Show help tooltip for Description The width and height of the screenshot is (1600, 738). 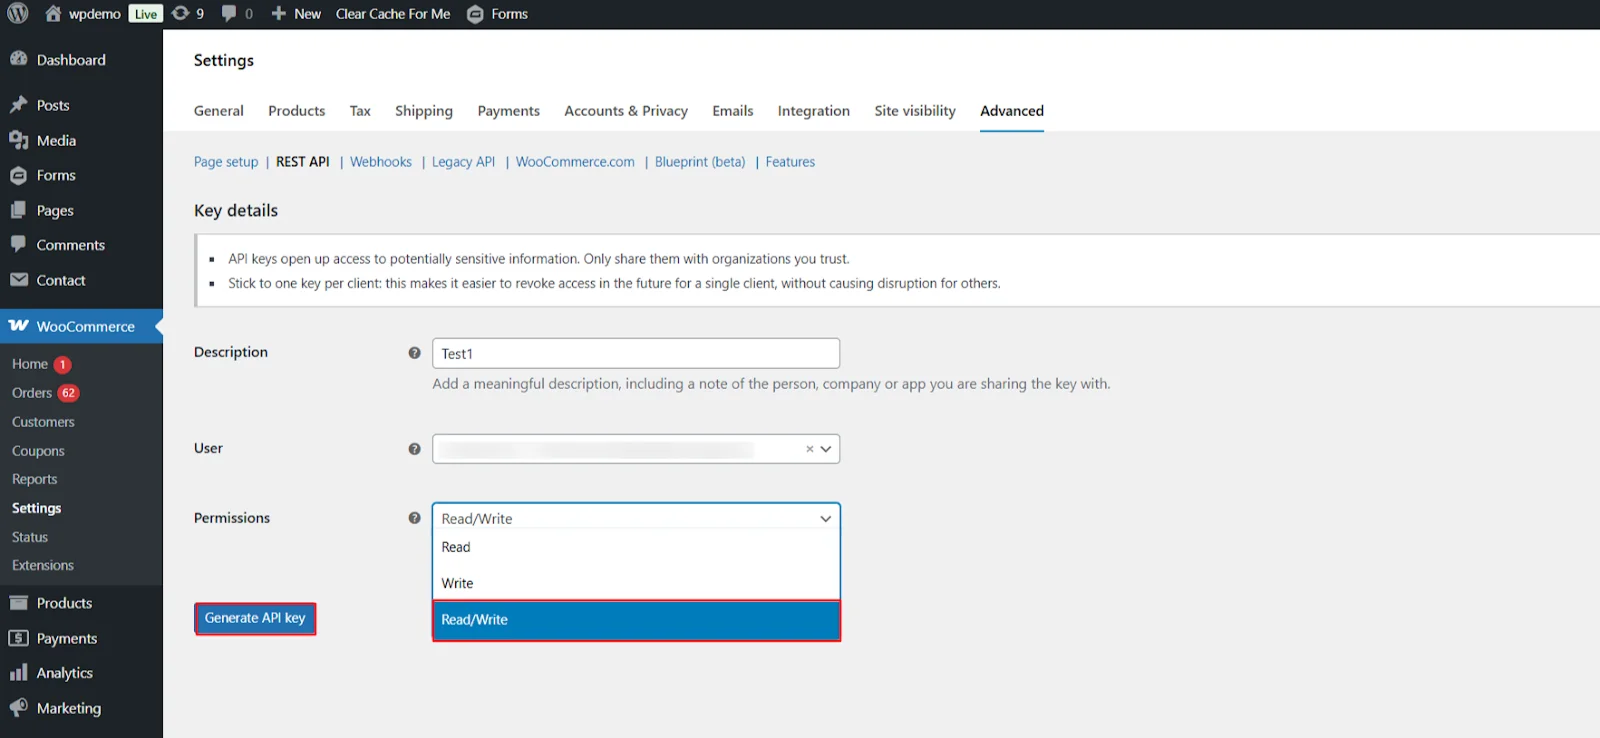[x=414, y=353]
